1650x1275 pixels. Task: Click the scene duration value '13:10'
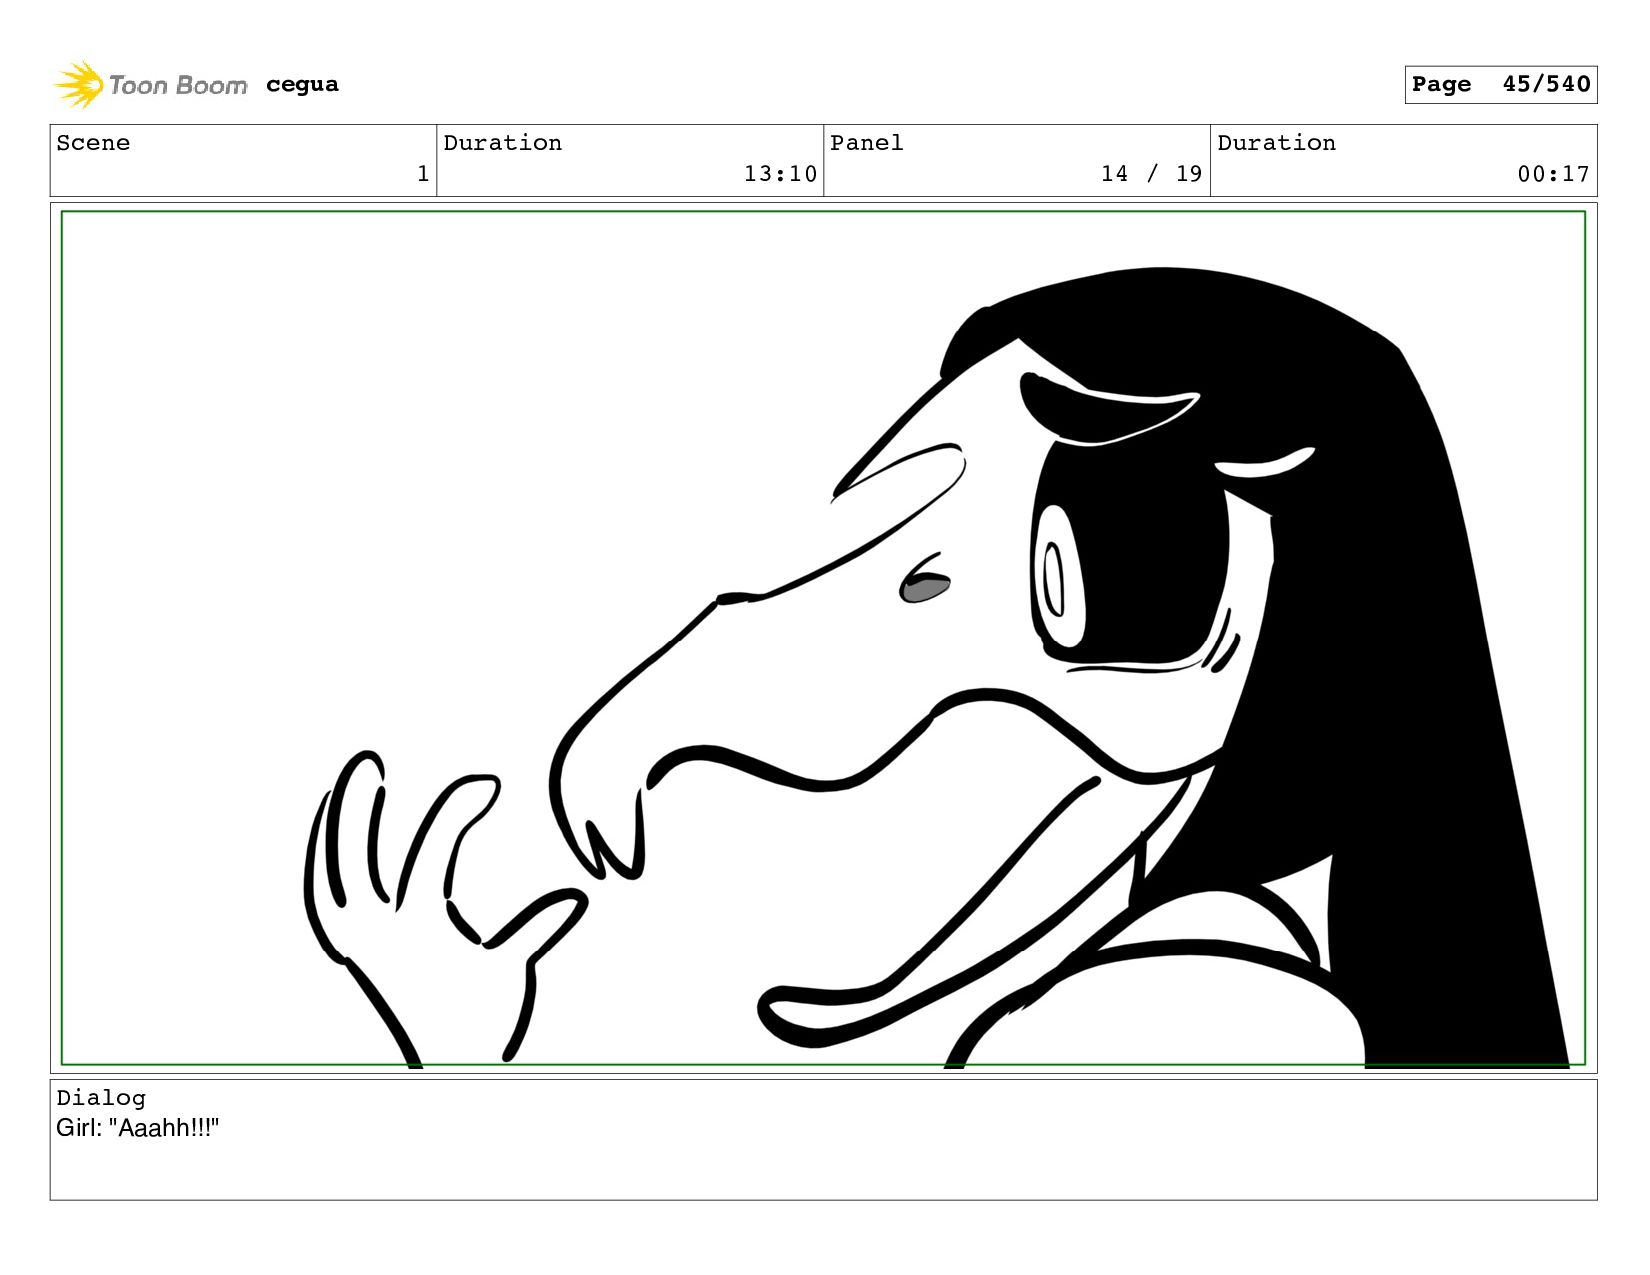780,174
